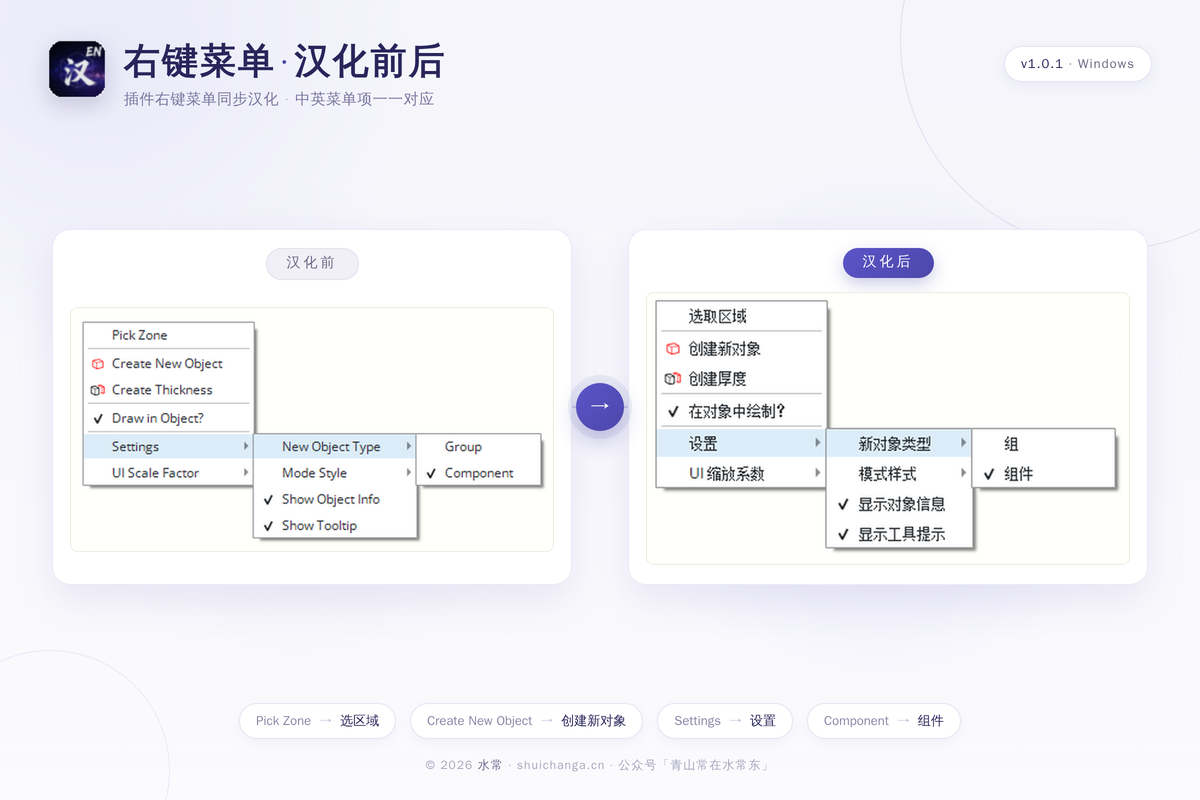
Task: Open the shuichanga.cn footer link
Action: 560,765
